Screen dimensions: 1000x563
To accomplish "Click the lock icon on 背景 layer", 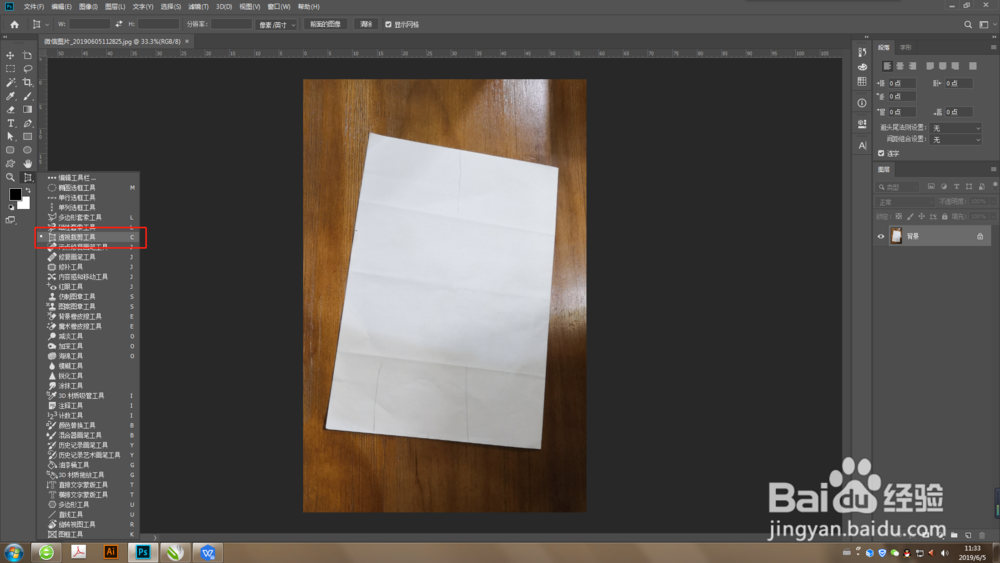I will 980,237.
